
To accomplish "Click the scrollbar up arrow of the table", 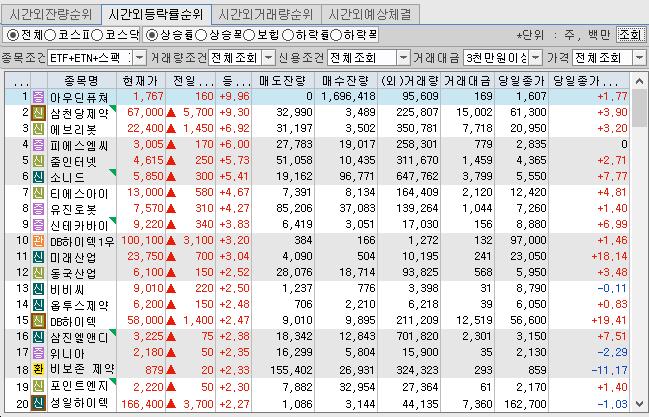I will 639,81.
